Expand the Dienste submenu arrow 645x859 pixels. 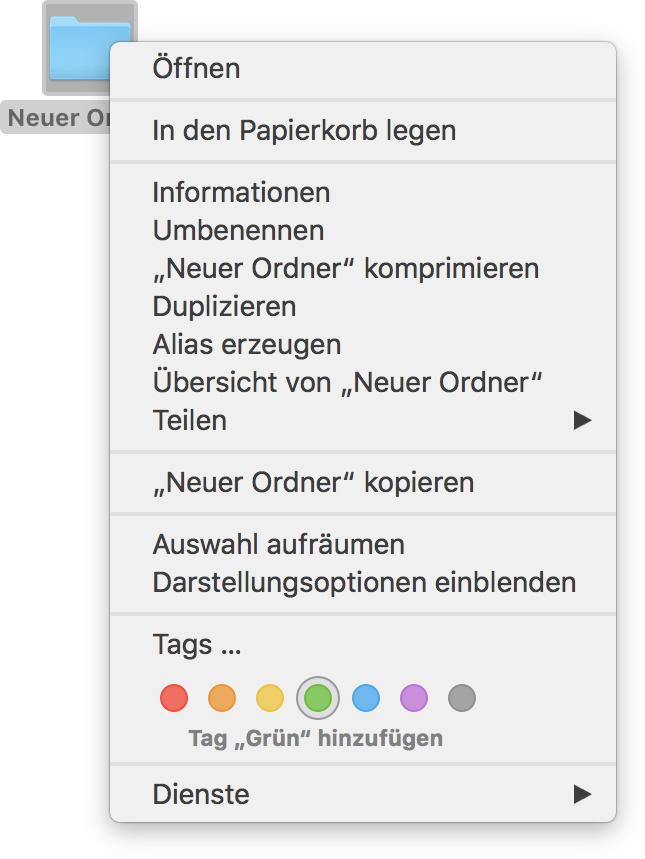pyautogui.click(x=582, y=795)
